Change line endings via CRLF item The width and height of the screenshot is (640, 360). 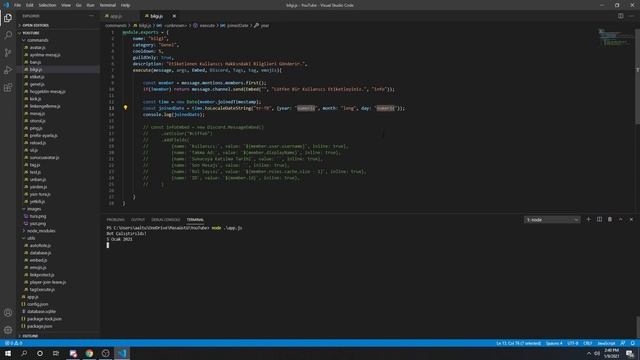[587, 343]
